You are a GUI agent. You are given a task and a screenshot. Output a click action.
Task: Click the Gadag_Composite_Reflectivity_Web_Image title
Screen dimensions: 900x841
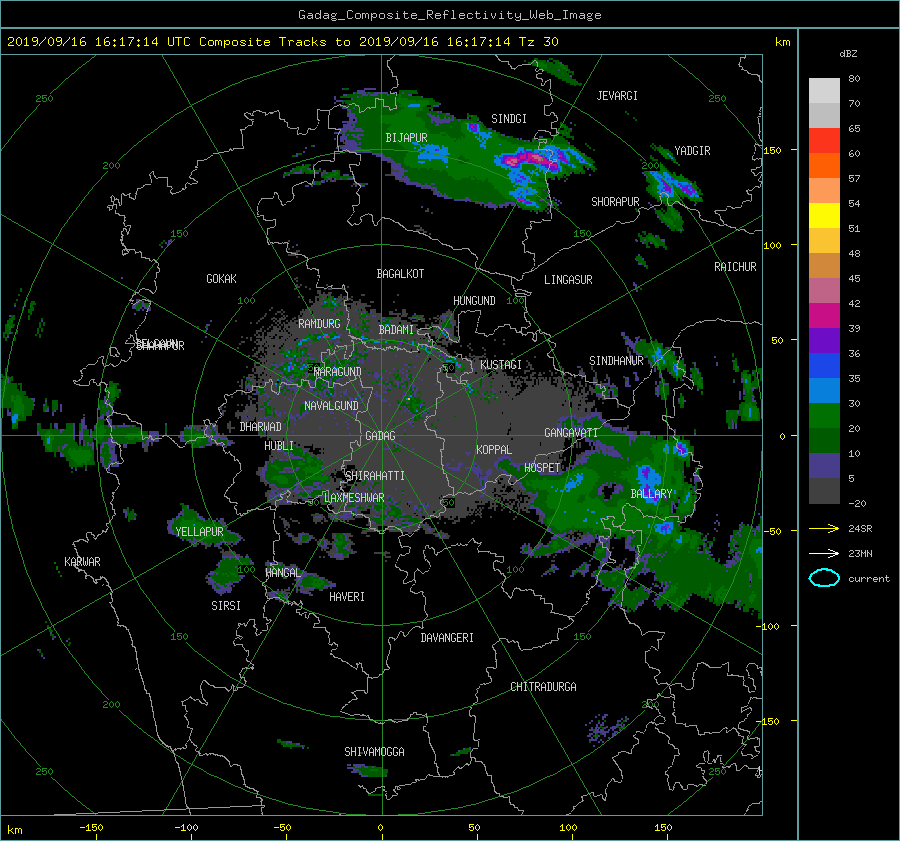coord(449,15)
